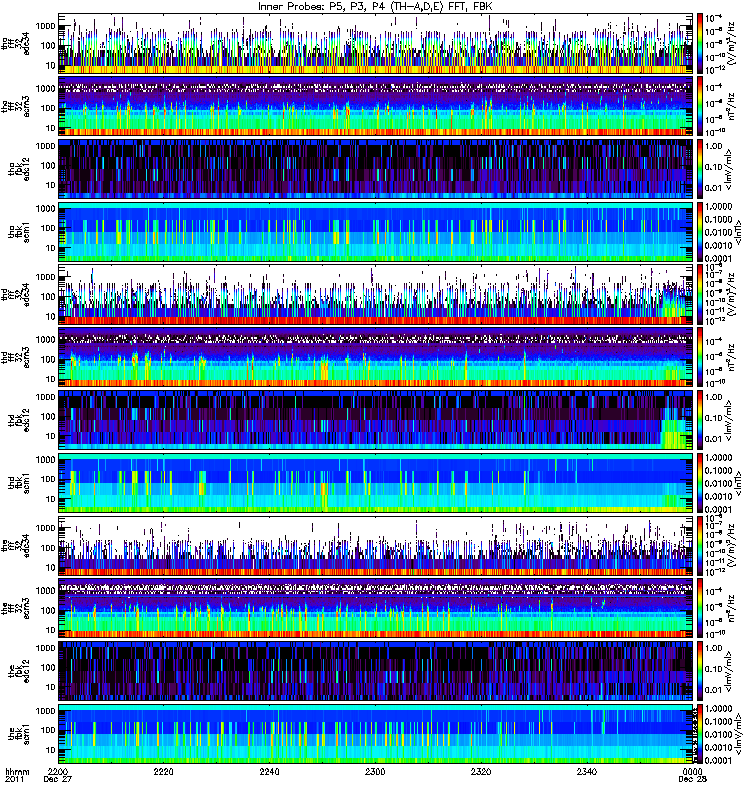Screen dimensions: 750x800
Task: Click the '2200' time axis tick label
Action: [x=58, y=771]
